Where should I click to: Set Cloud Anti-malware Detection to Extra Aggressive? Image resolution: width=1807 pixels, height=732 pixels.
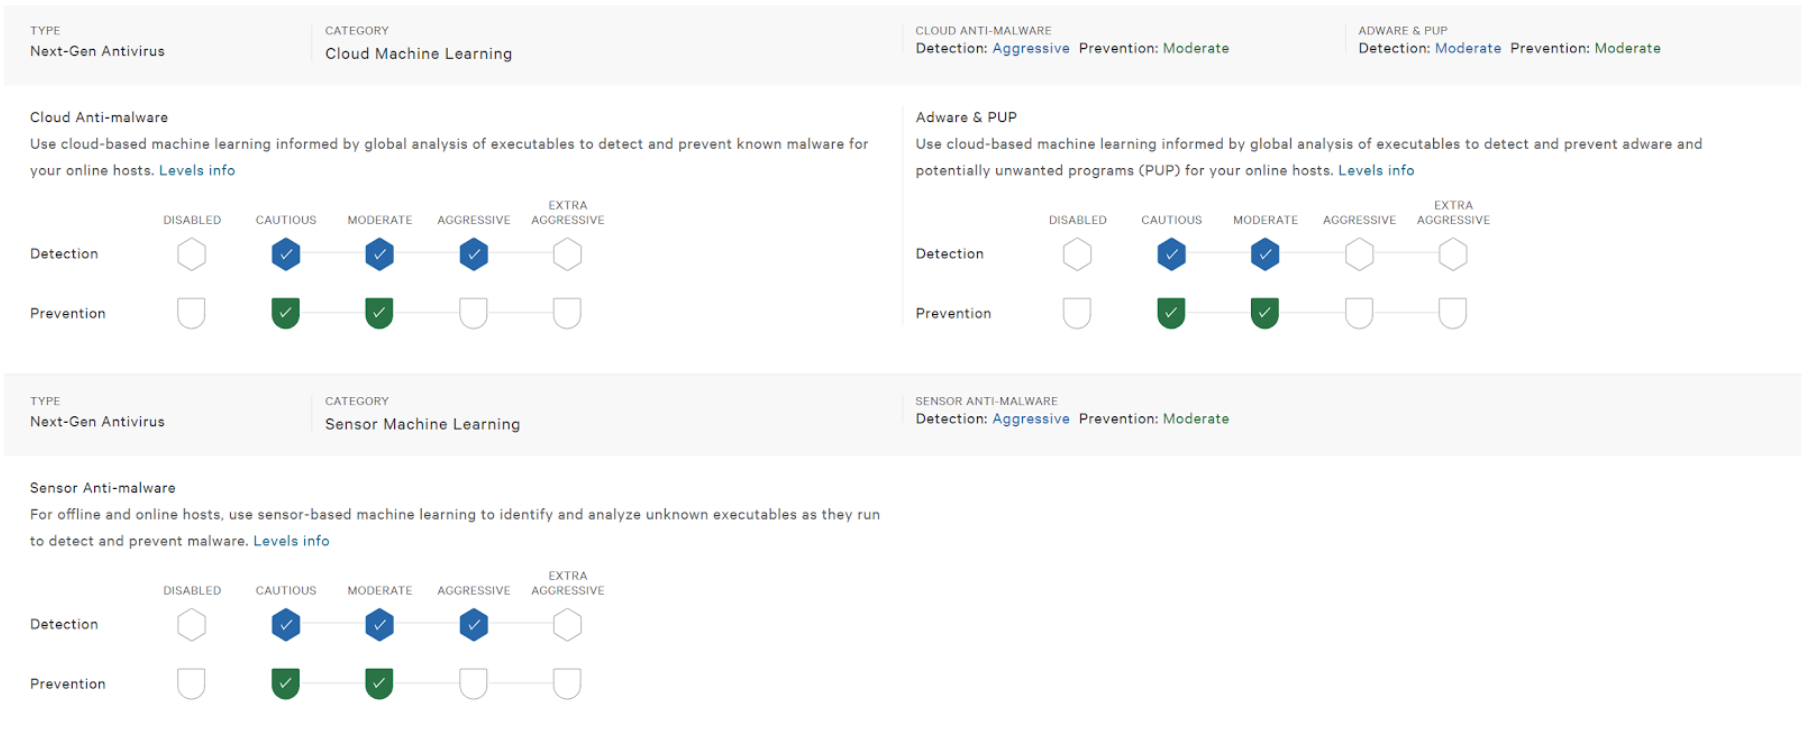click(567, 254)
